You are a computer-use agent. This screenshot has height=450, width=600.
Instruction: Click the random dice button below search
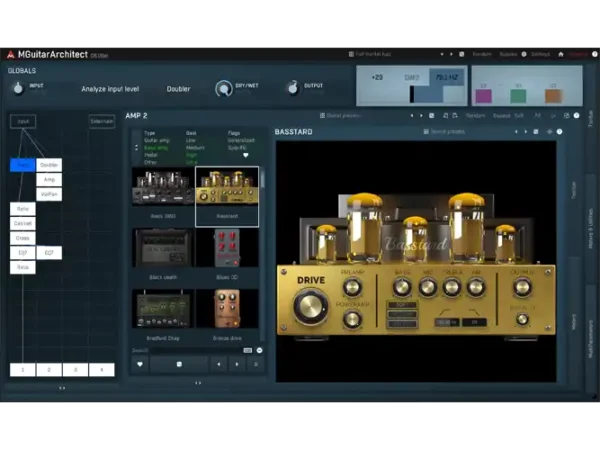[179, 364]
